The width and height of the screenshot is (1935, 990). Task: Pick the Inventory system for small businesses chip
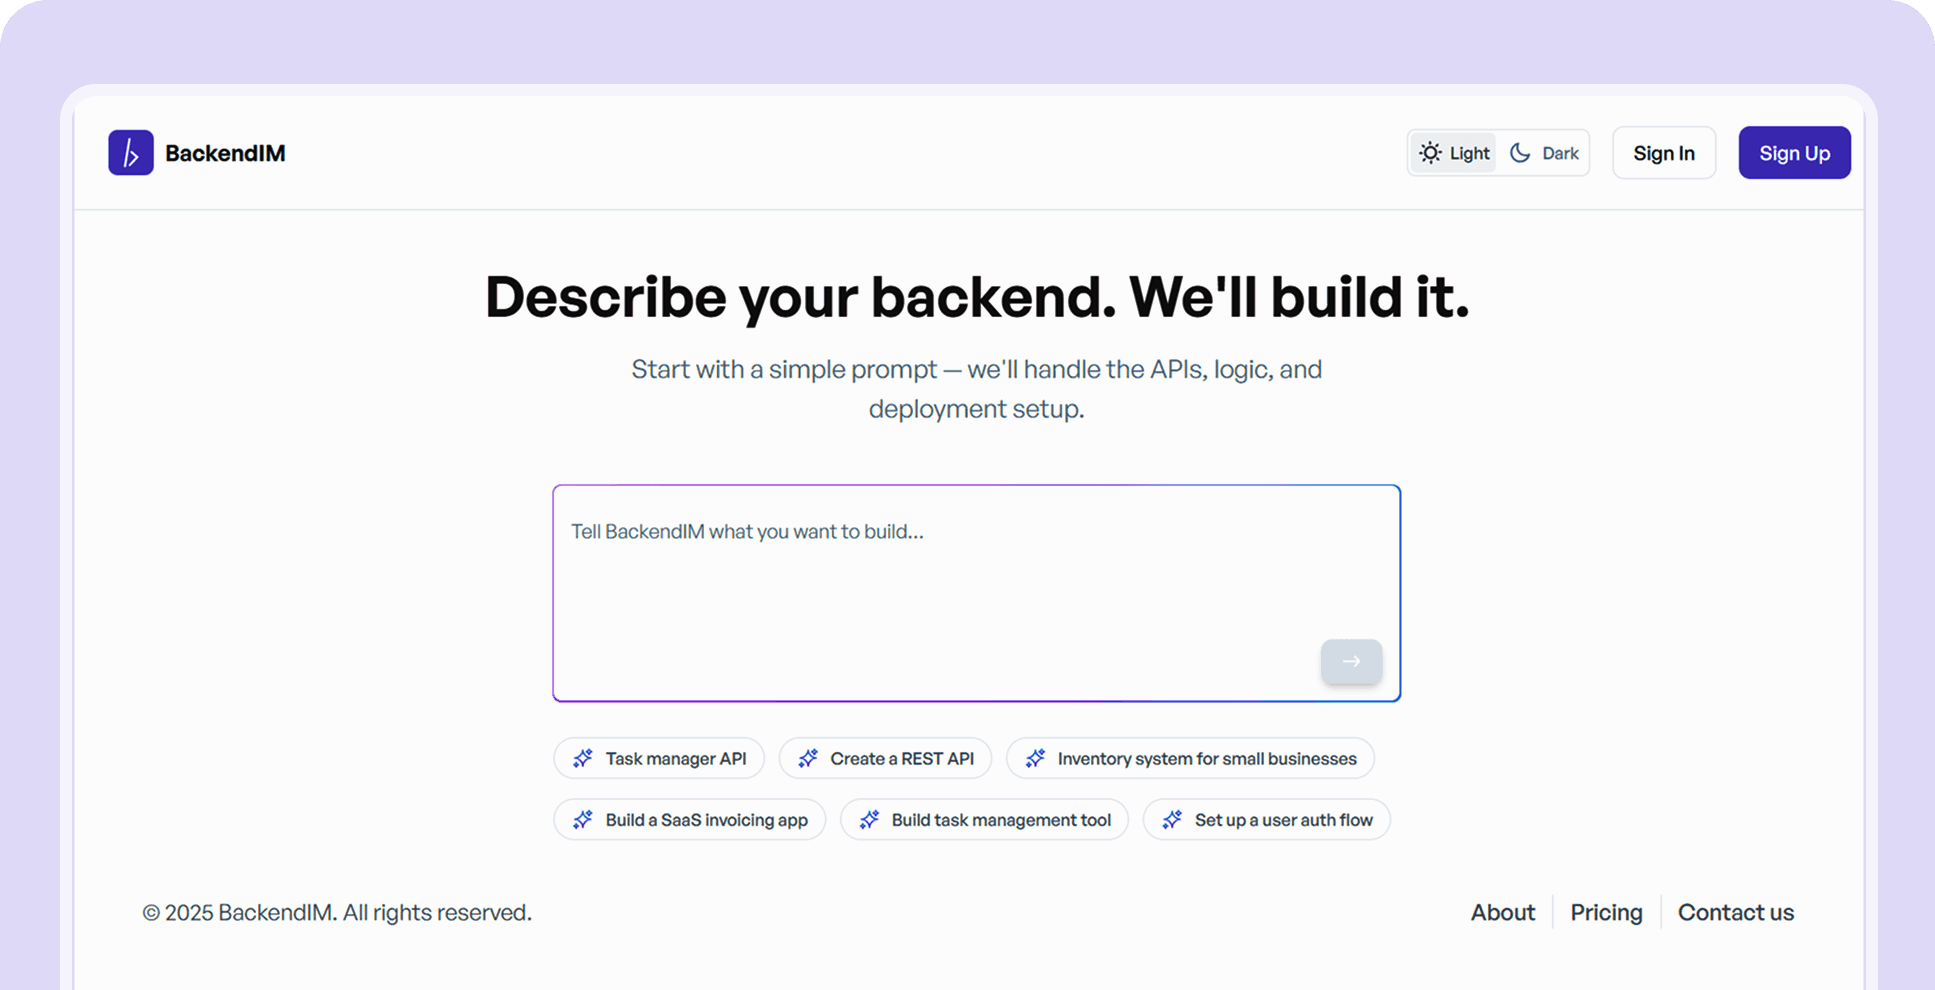pos(1190,758)
